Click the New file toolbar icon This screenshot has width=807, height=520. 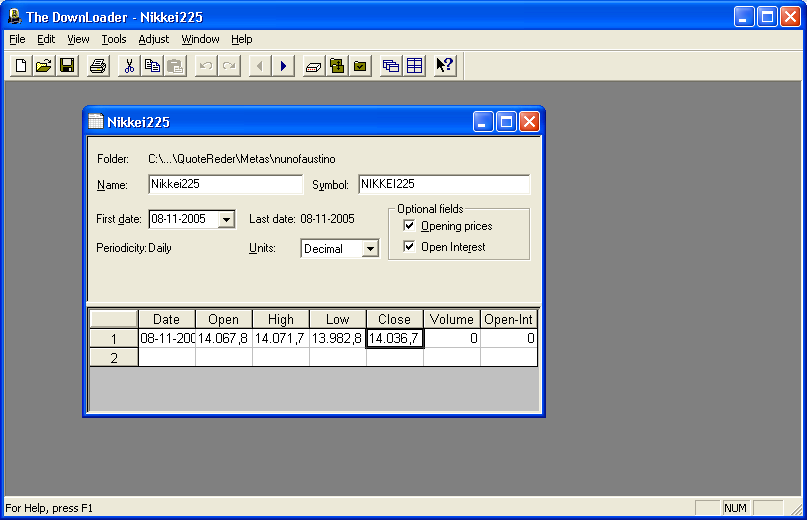tap(21, 66)
